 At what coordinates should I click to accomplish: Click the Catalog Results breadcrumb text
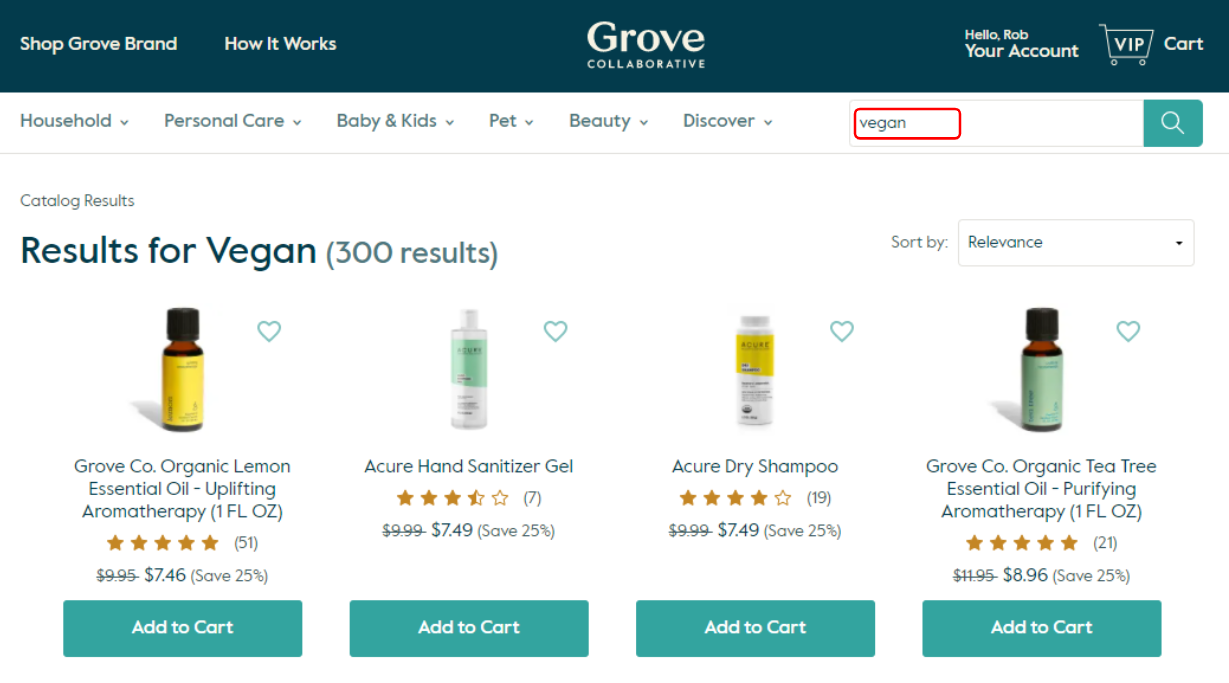point(77,201)
